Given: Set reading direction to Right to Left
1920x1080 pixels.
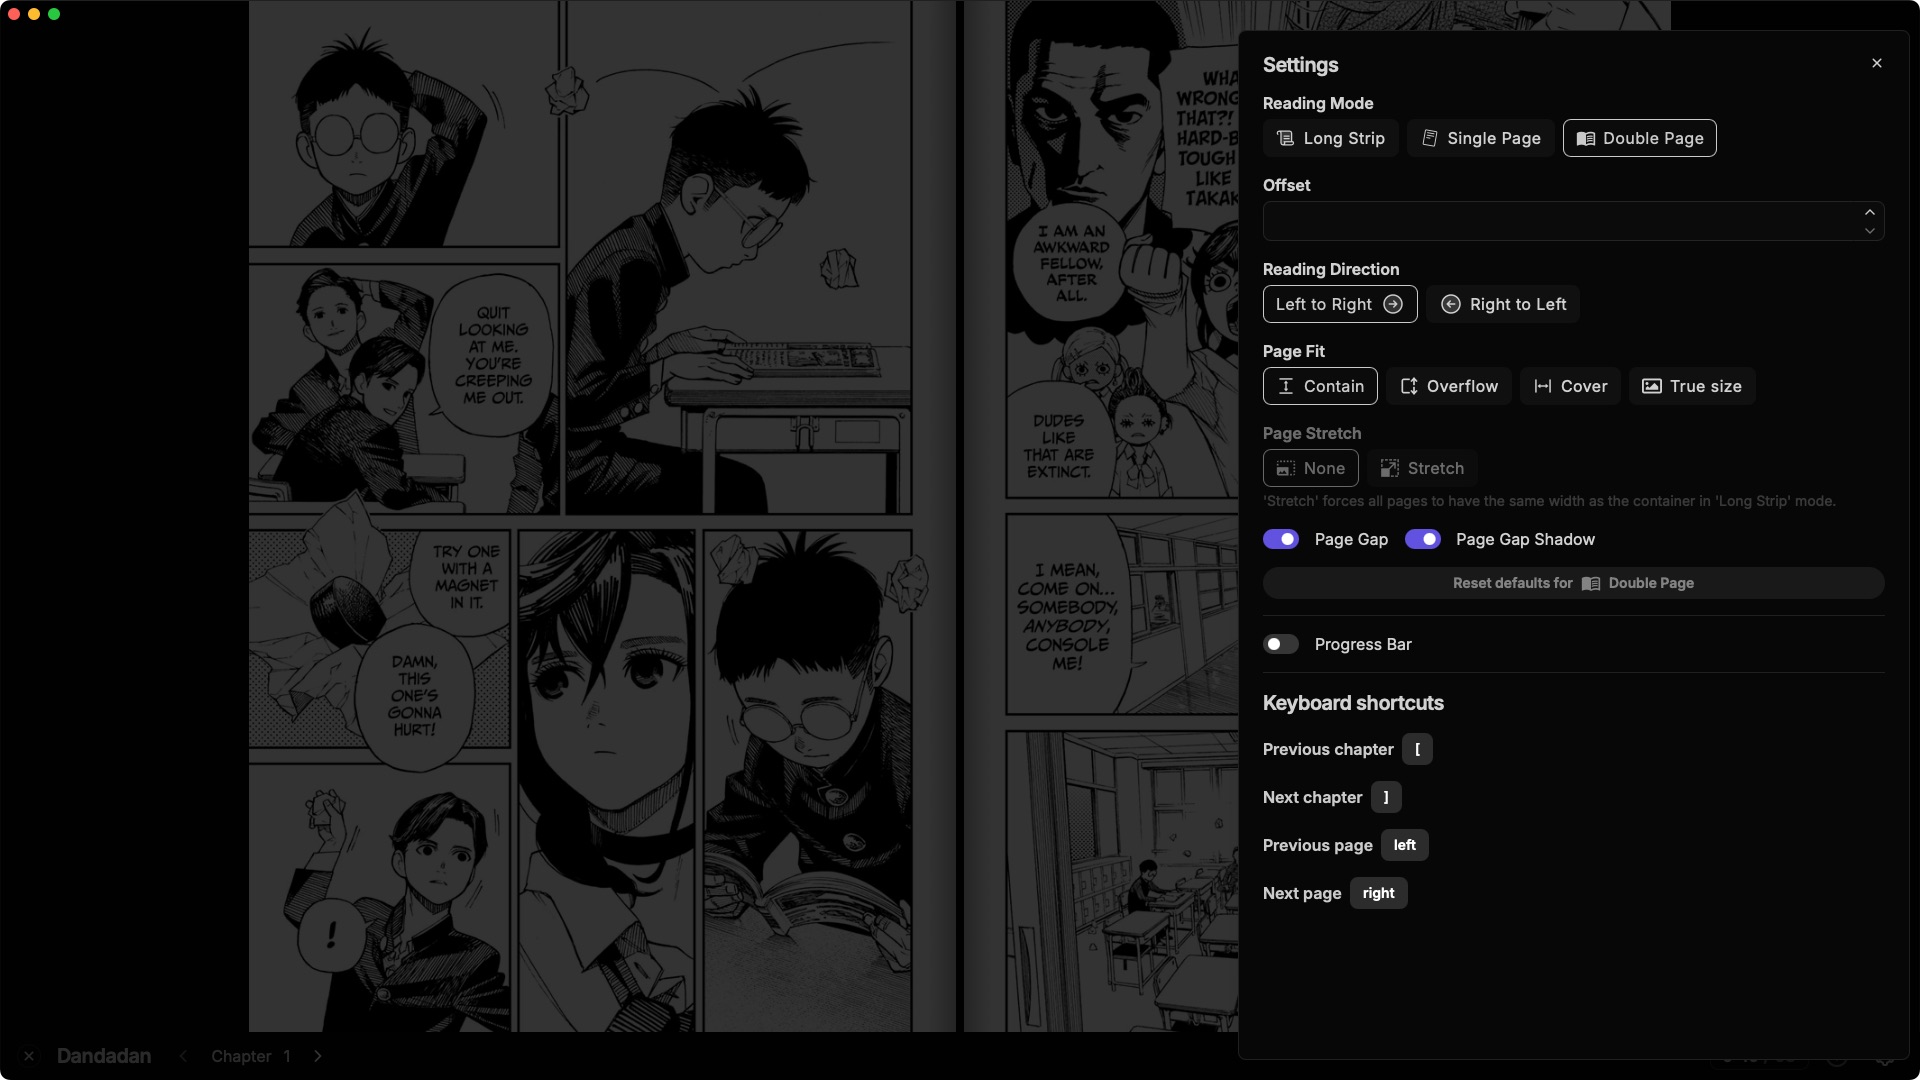Looking at the screenshot, I should 1502,304.
